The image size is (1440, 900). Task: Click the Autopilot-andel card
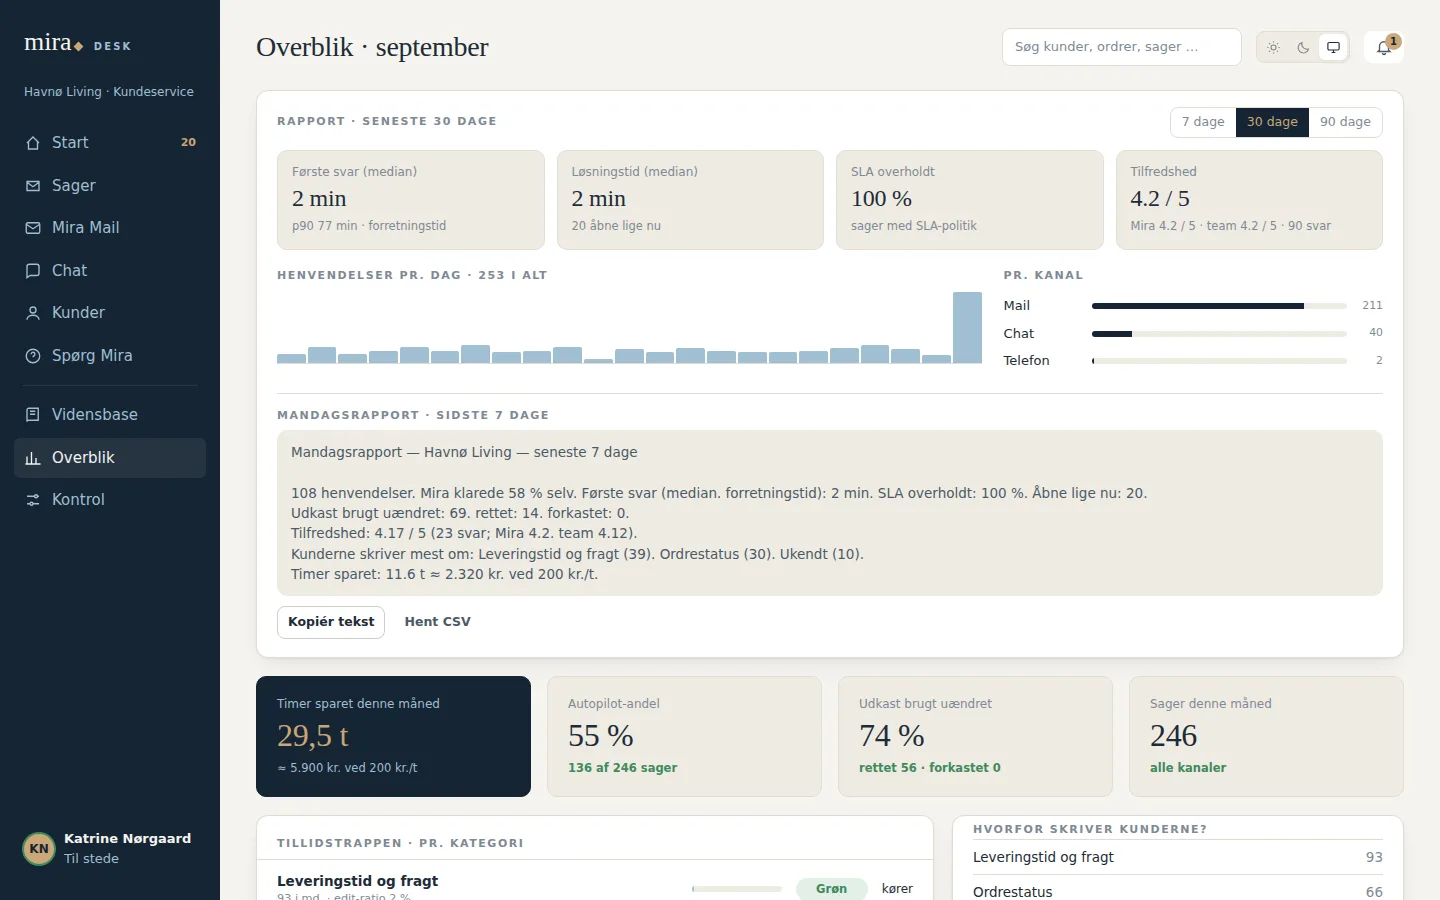(x=684, y=736)
